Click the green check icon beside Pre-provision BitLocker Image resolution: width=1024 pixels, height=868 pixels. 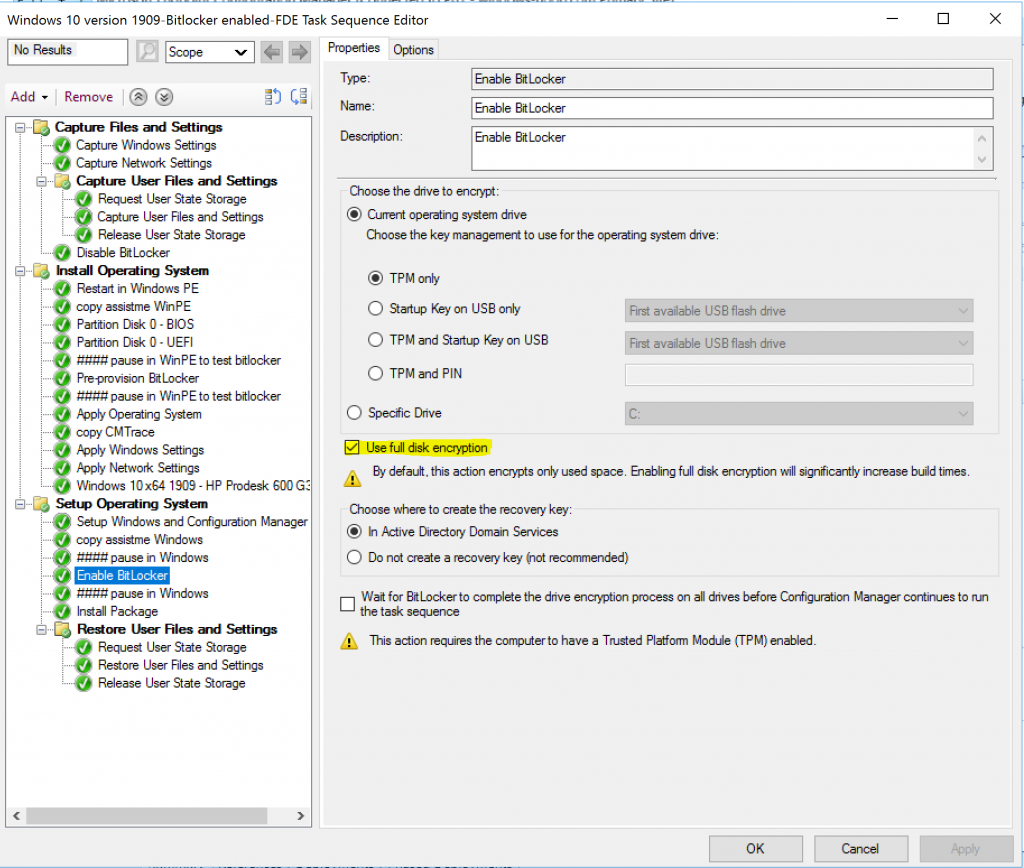62,379
